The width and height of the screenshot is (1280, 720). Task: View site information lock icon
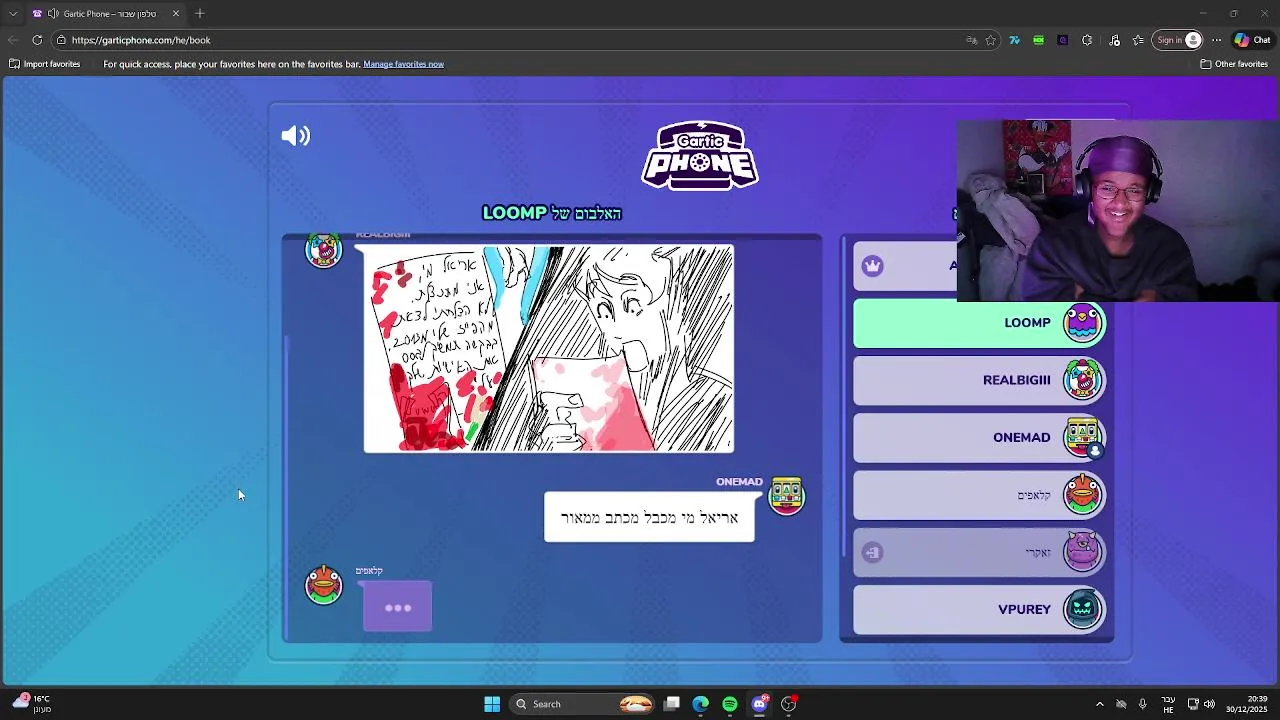point(61,40)
